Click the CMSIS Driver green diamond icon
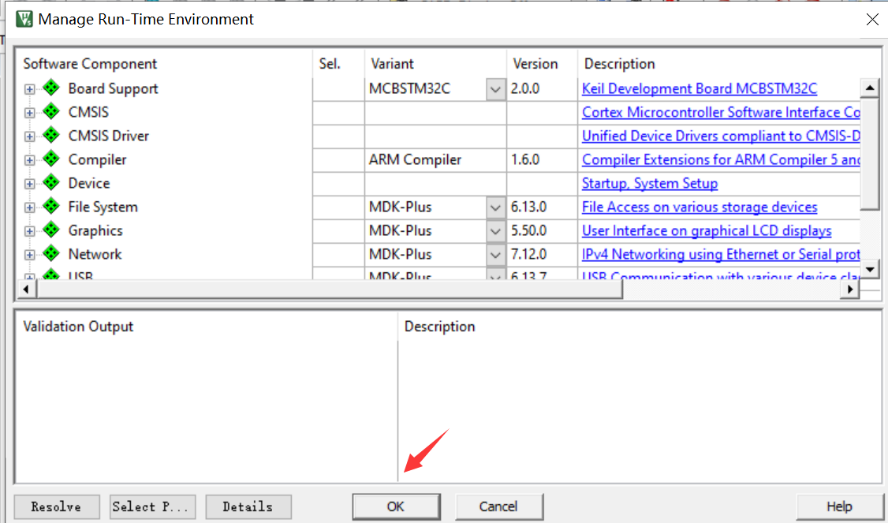888x523 pixels. click(52, 135)
